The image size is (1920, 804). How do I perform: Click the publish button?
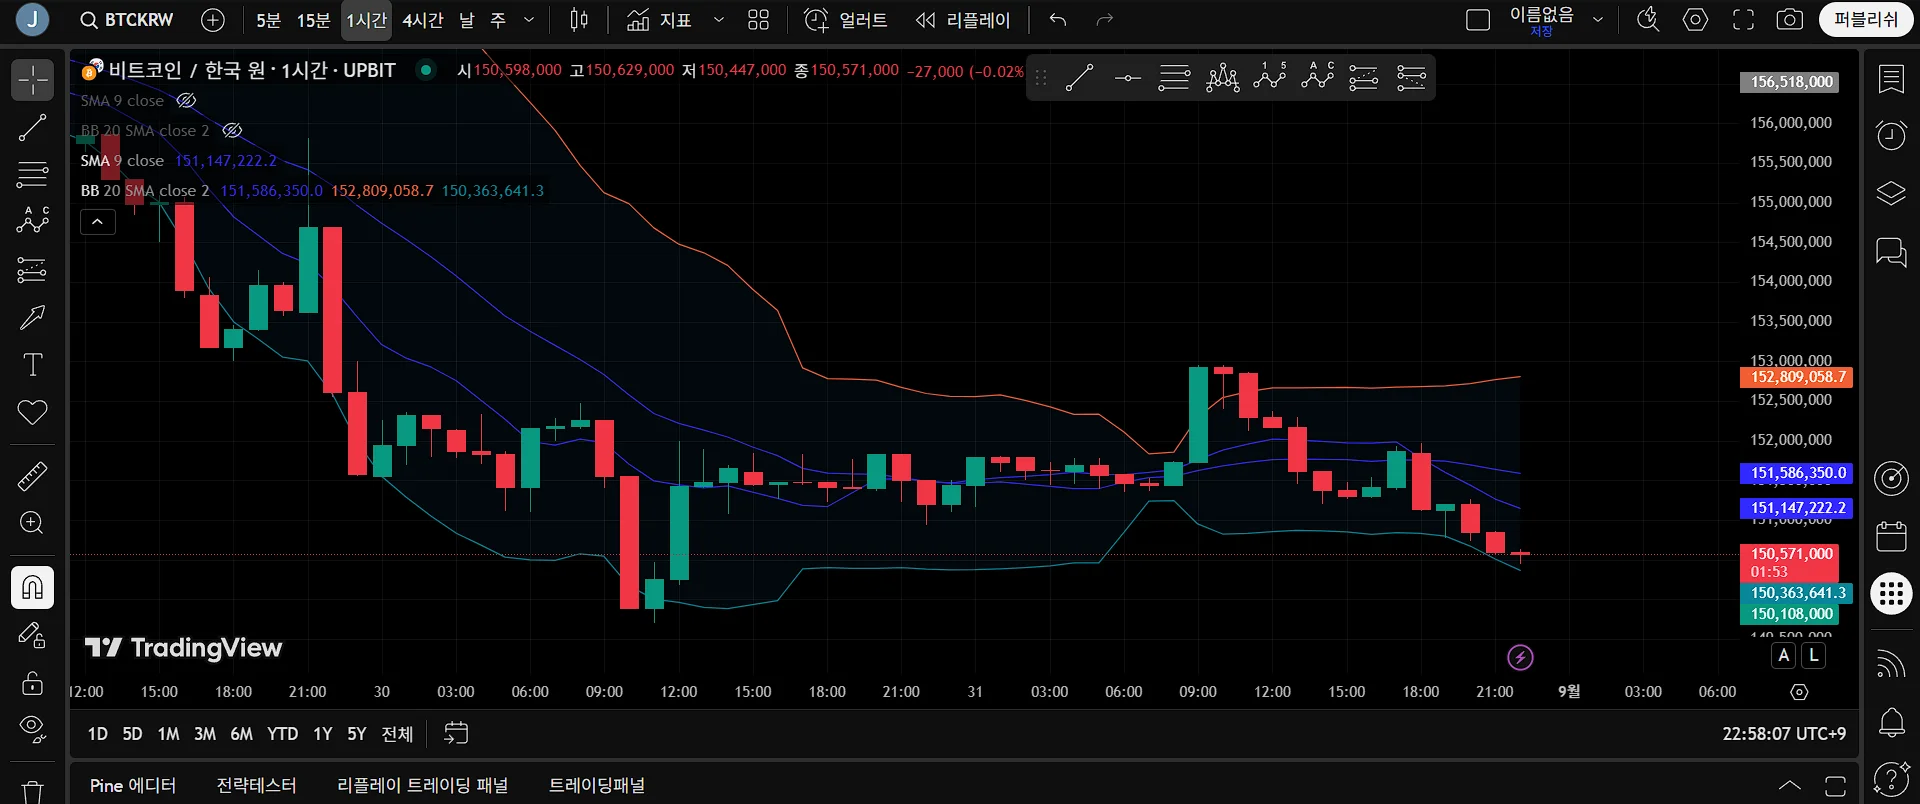pyautogui.click(x=1865, y=20)
